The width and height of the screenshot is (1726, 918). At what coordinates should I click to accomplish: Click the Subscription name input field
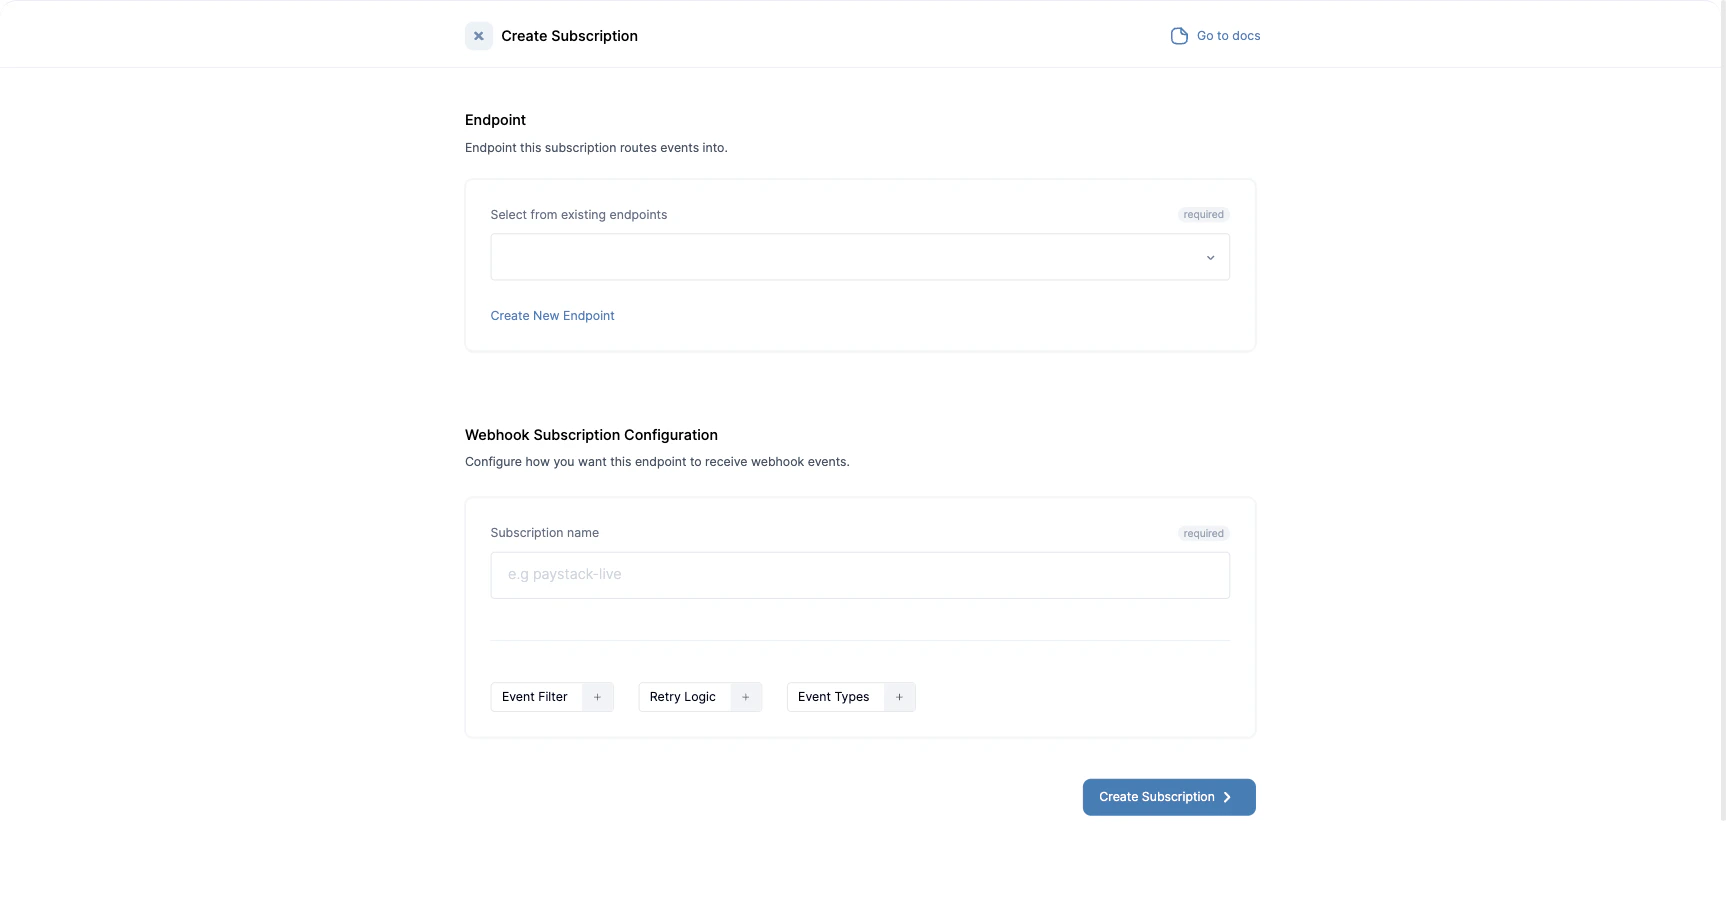point(860,575)
